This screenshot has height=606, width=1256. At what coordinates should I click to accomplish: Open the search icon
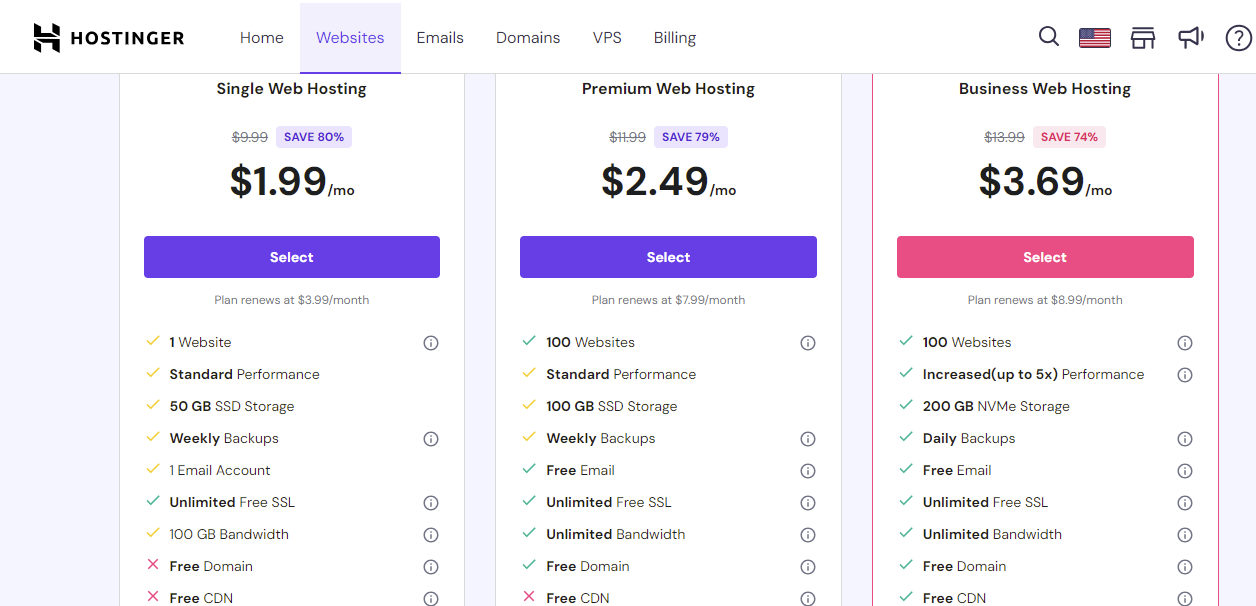point(1048,36)
